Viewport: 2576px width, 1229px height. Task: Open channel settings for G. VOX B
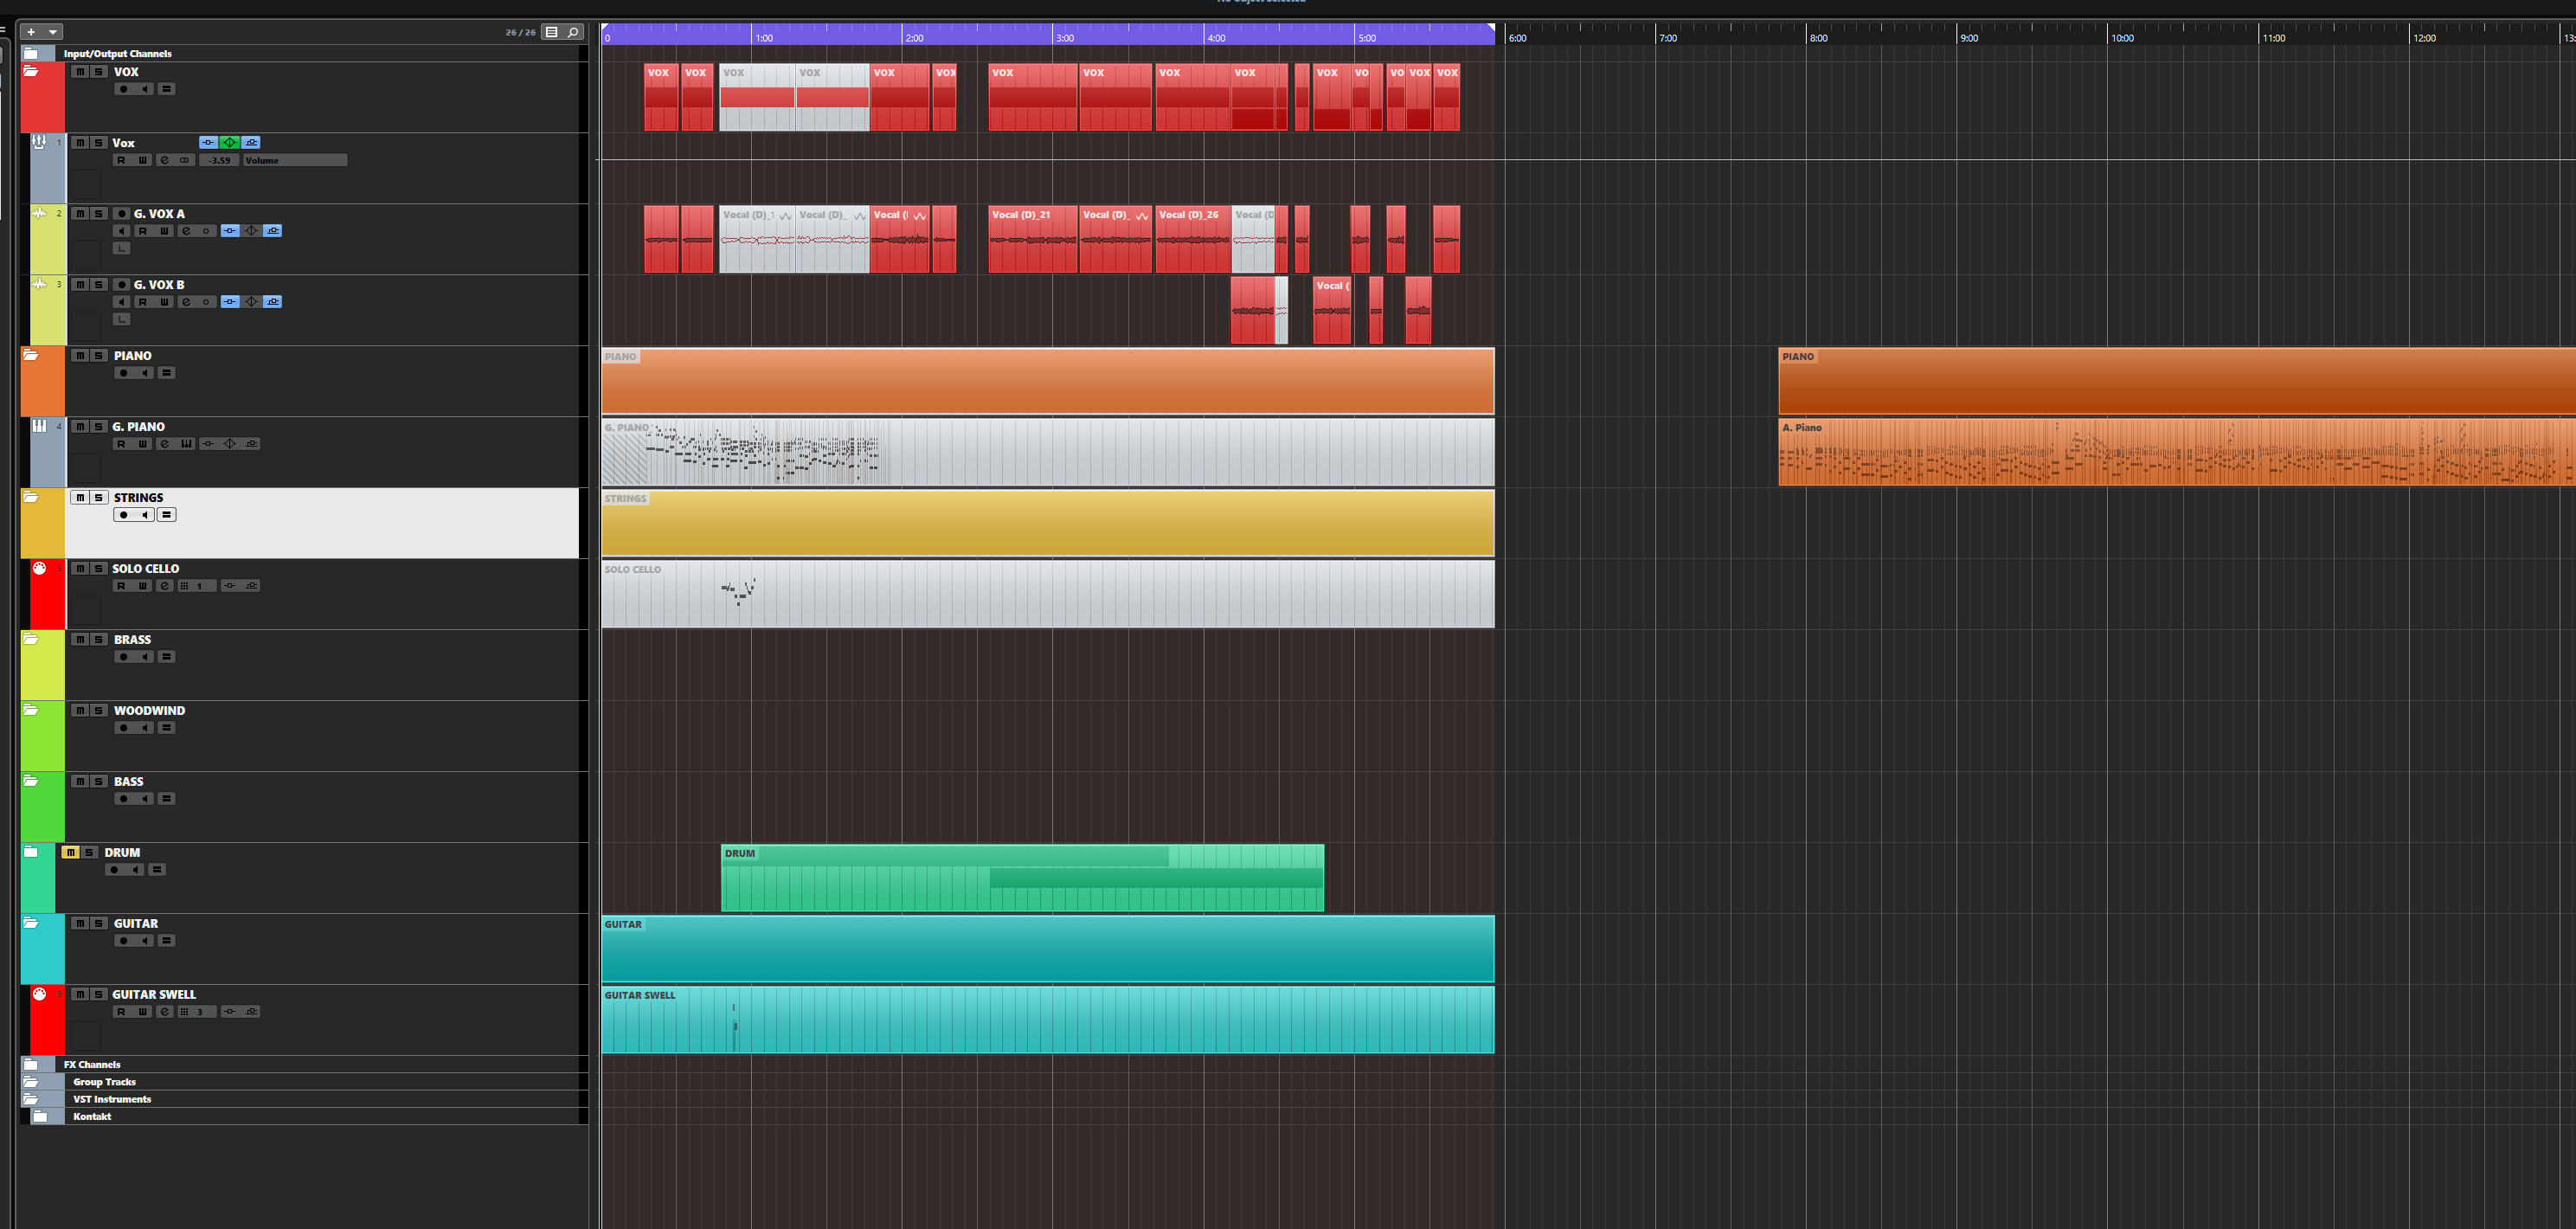186,302
